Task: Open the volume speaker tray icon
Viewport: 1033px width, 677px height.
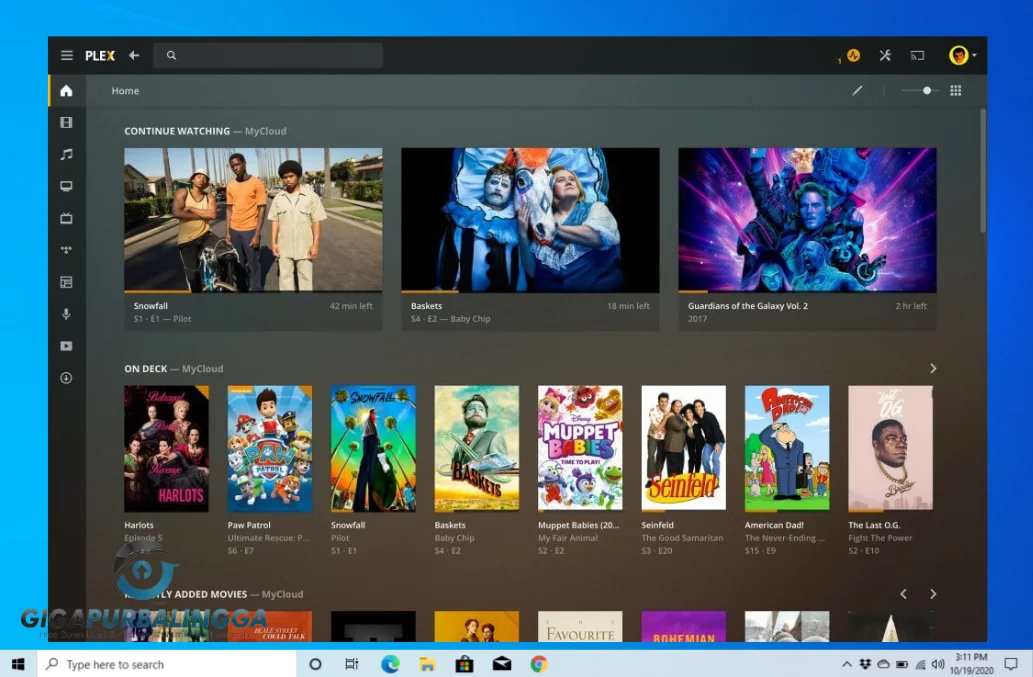Action: tap(938, 664)
